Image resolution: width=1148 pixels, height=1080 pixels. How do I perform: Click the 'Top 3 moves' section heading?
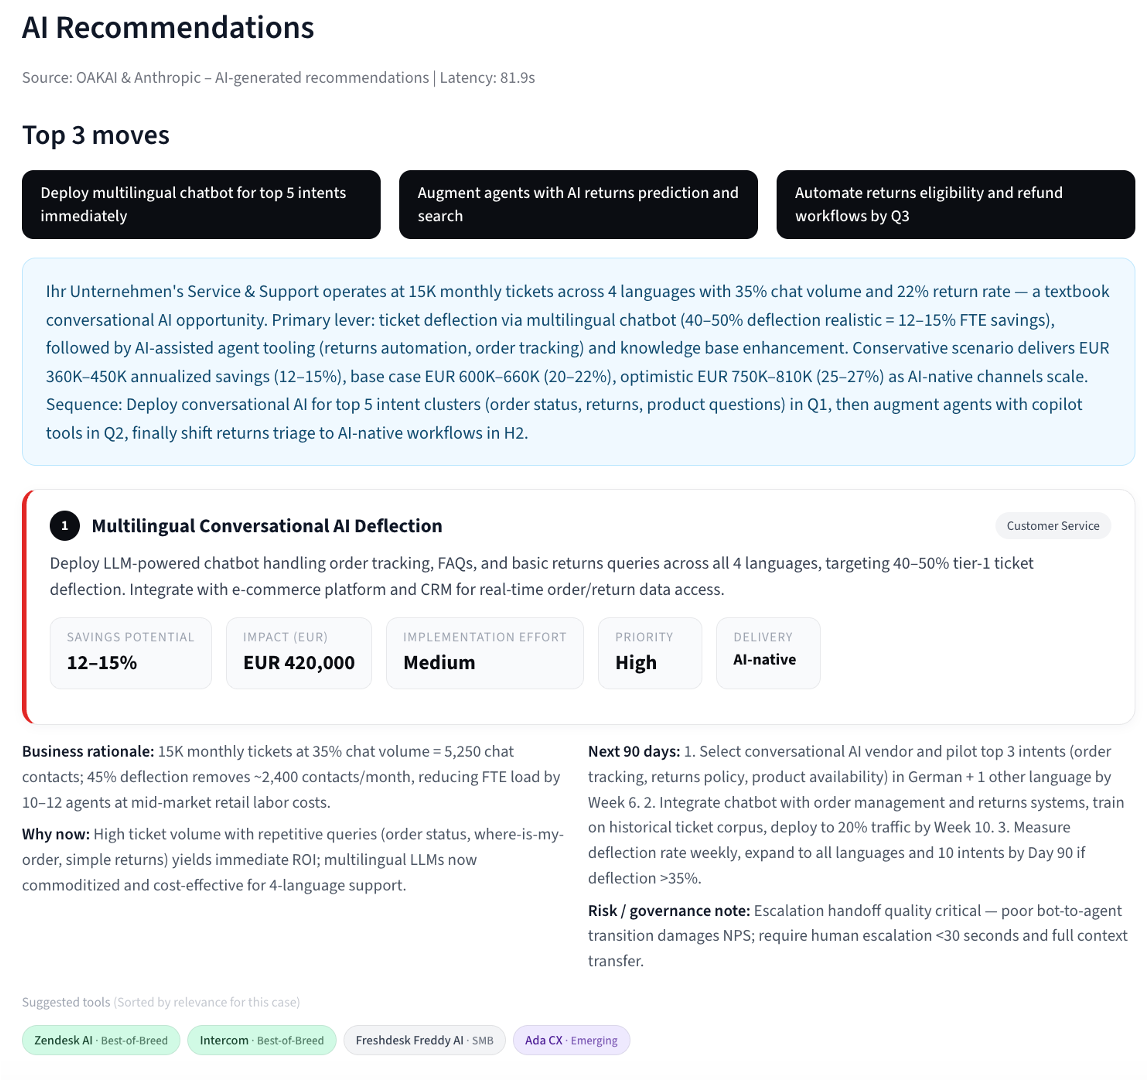pos(96,135)
